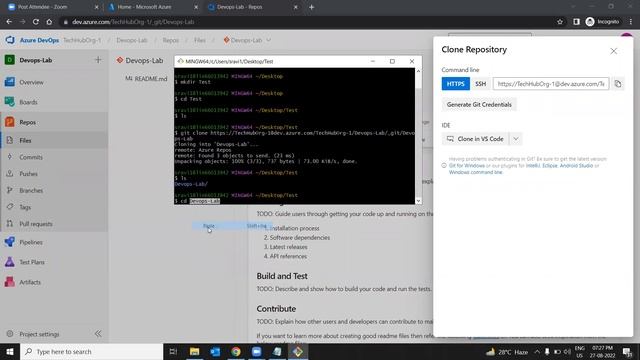Open Zoom from taskbar
The image size is (640, 360).
(x=256, y=351)
